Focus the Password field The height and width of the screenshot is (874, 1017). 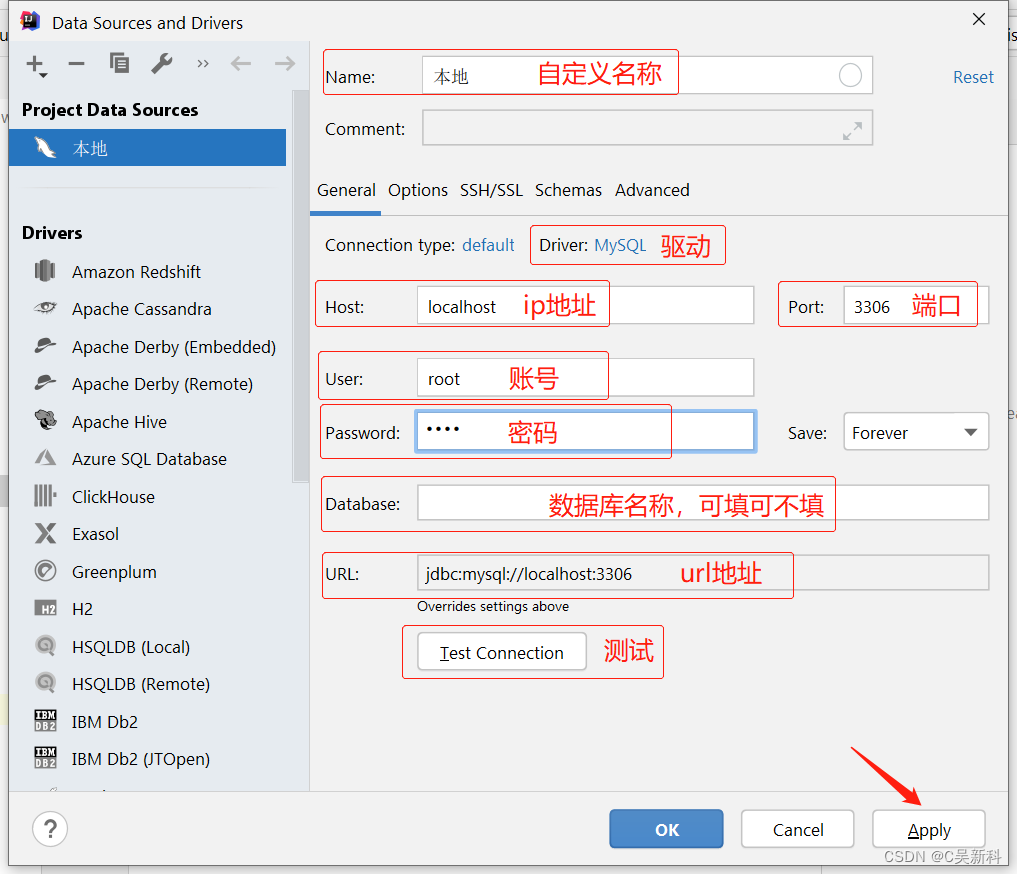click(x=585, y=431)
